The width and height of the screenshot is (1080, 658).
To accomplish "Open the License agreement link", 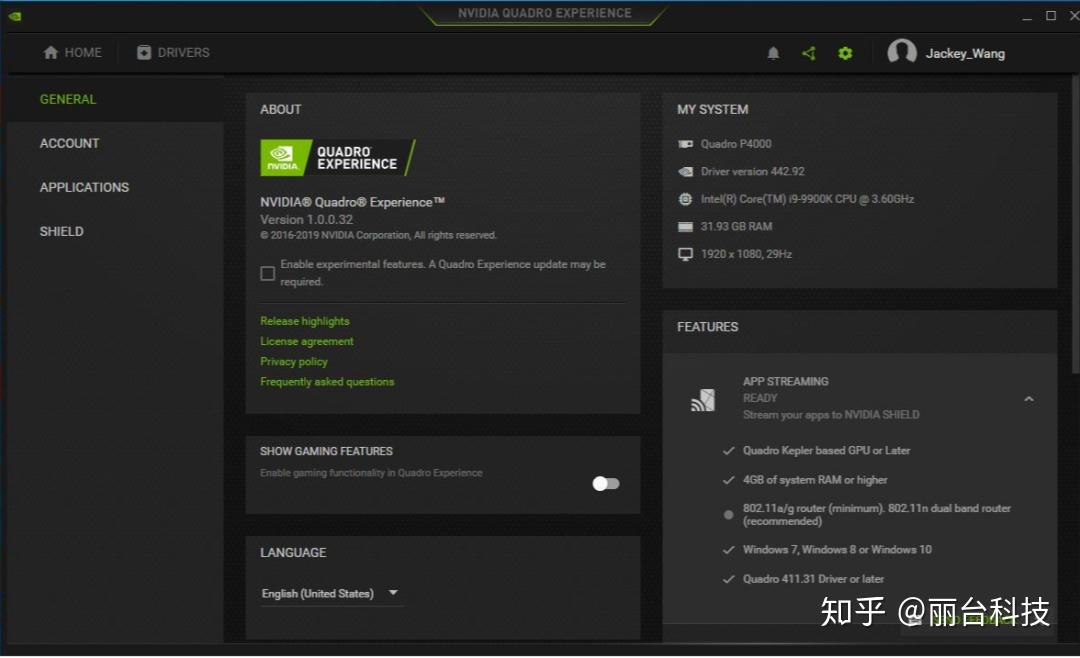I will coord(307,341).
